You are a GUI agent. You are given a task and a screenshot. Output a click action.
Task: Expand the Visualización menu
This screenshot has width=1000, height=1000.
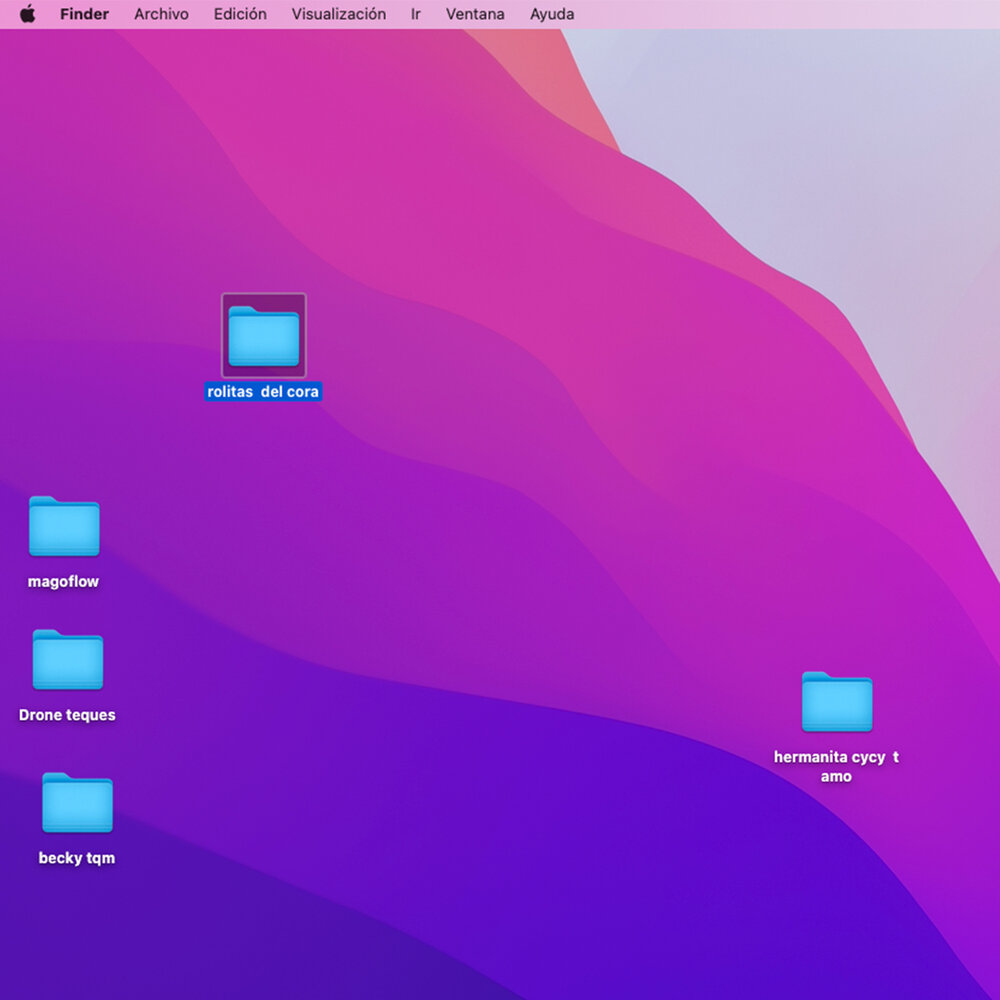338,14
